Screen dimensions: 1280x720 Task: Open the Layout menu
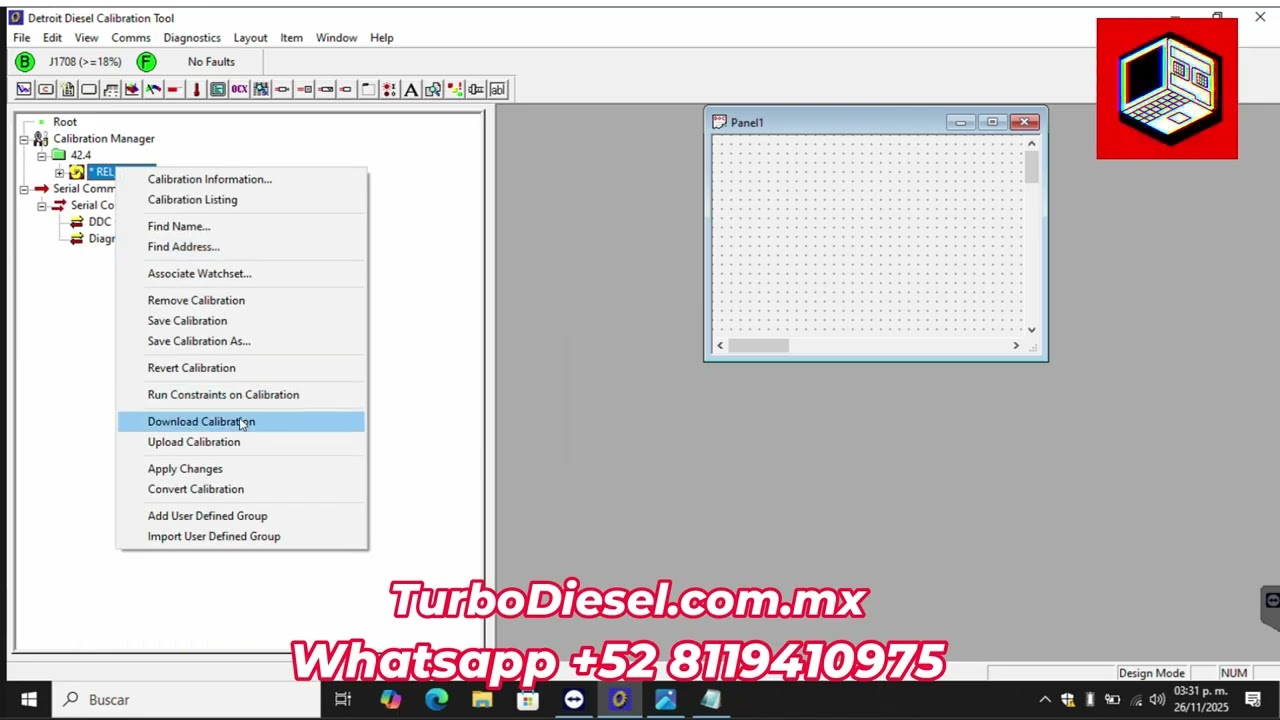coord(250,38)
